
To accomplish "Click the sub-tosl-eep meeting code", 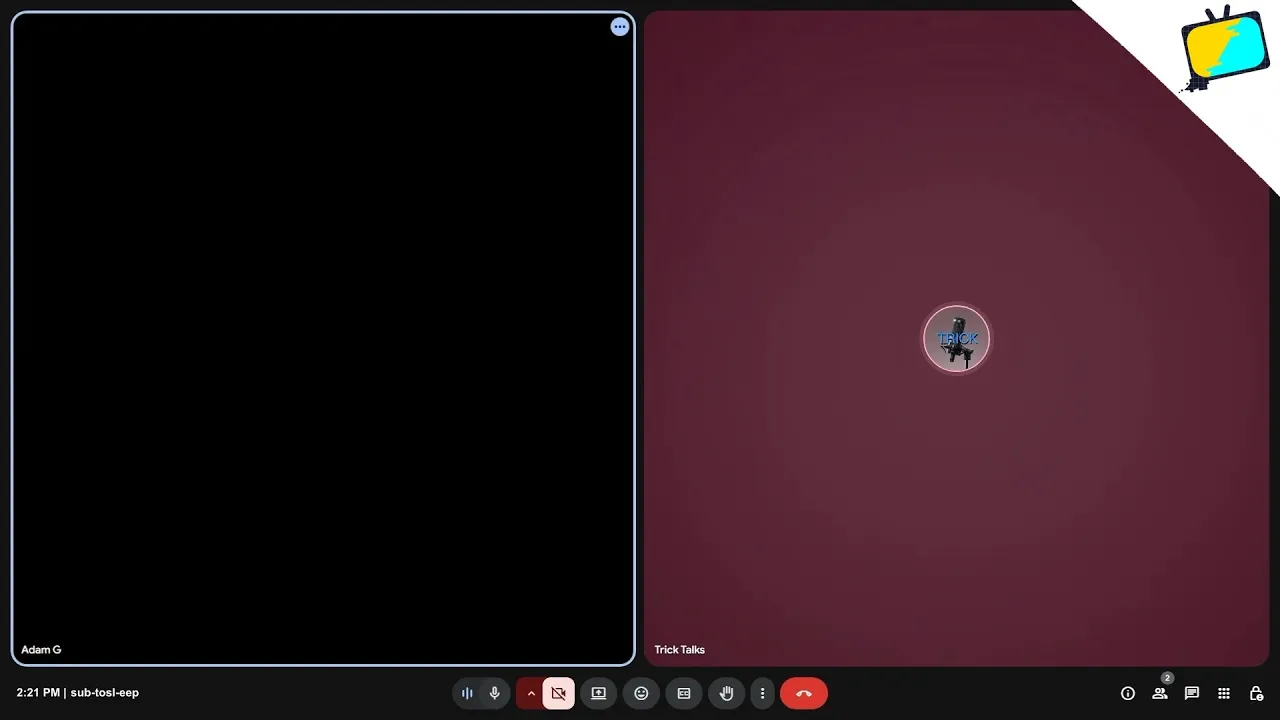I will (x=105, y=692).
